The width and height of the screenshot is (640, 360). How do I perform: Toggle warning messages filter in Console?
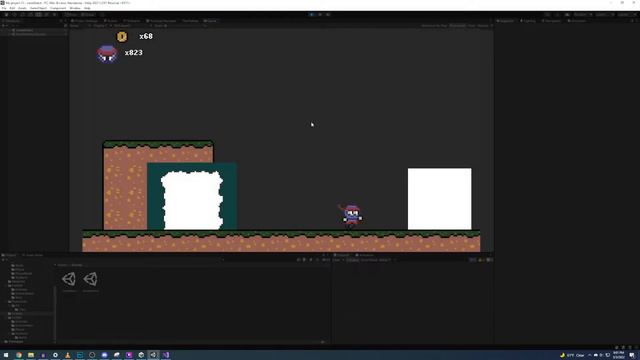point(481,260)
